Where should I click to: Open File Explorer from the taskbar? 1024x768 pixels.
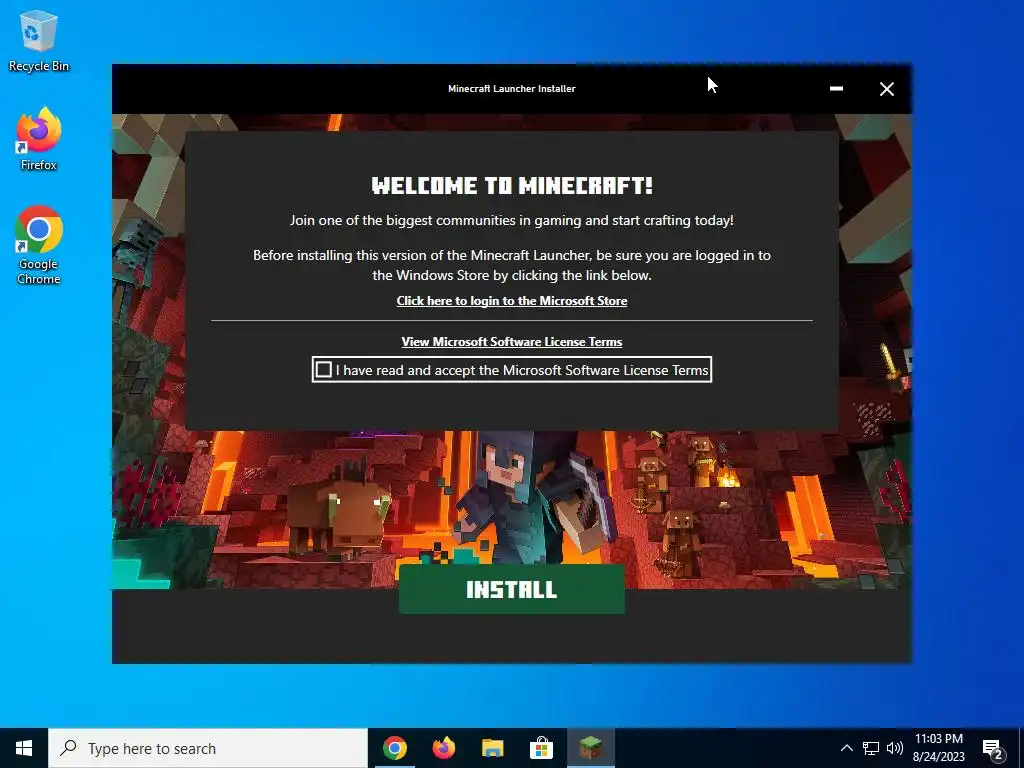tap(492, 748)
